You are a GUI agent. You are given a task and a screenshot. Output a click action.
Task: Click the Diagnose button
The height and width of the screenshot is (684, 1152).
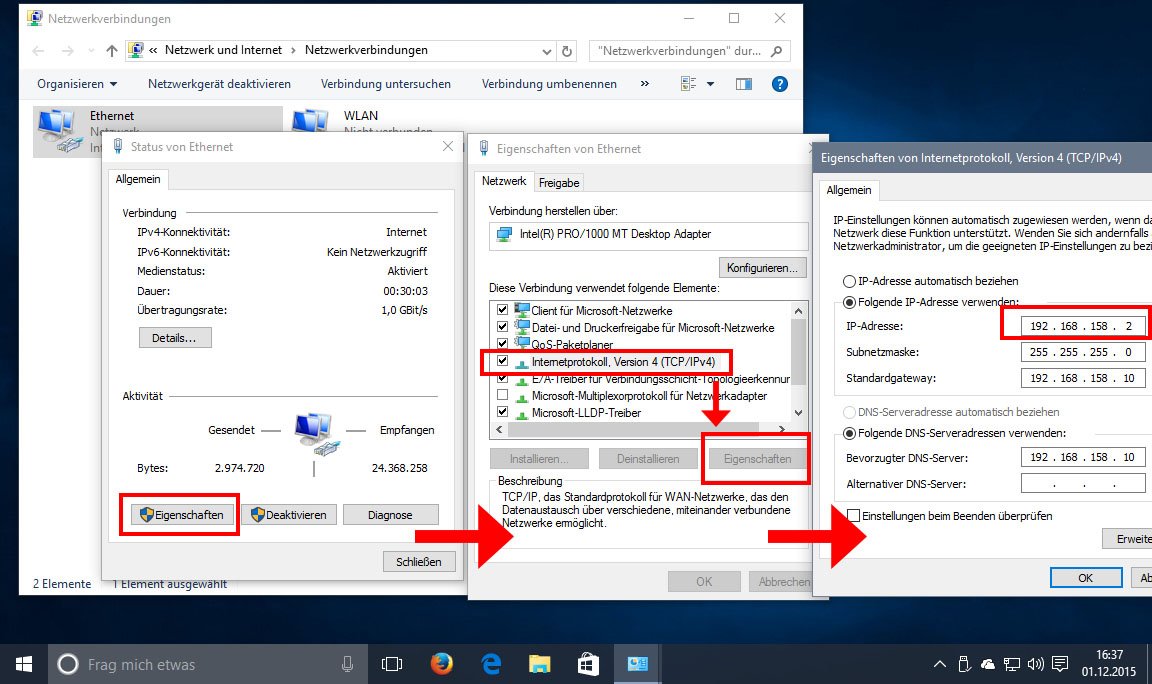390,514
